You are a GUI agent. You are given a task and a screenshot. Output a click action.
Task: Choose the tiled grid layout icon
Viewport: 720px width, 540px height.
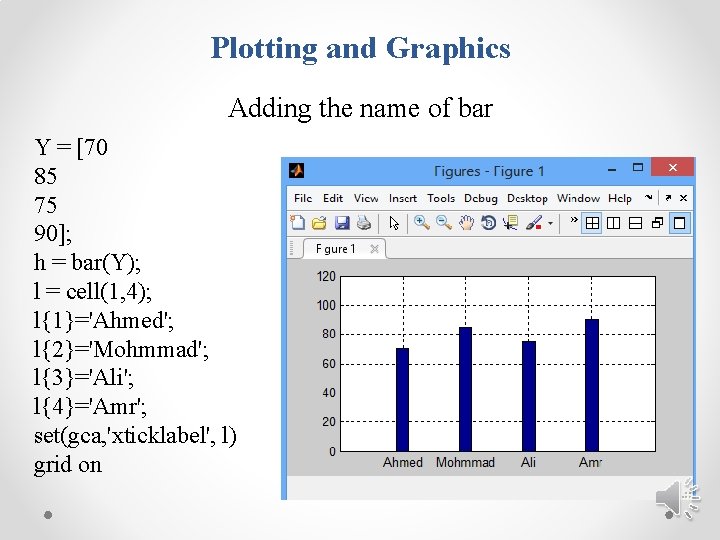592,223
